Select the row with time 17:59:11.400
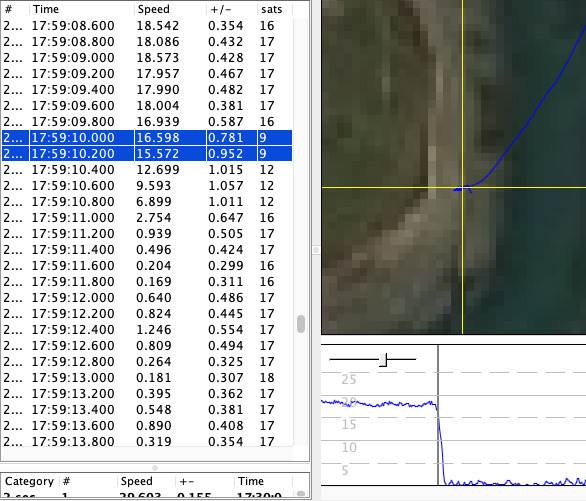This screenshot has width=586, height=501. (x=147, y=250)
